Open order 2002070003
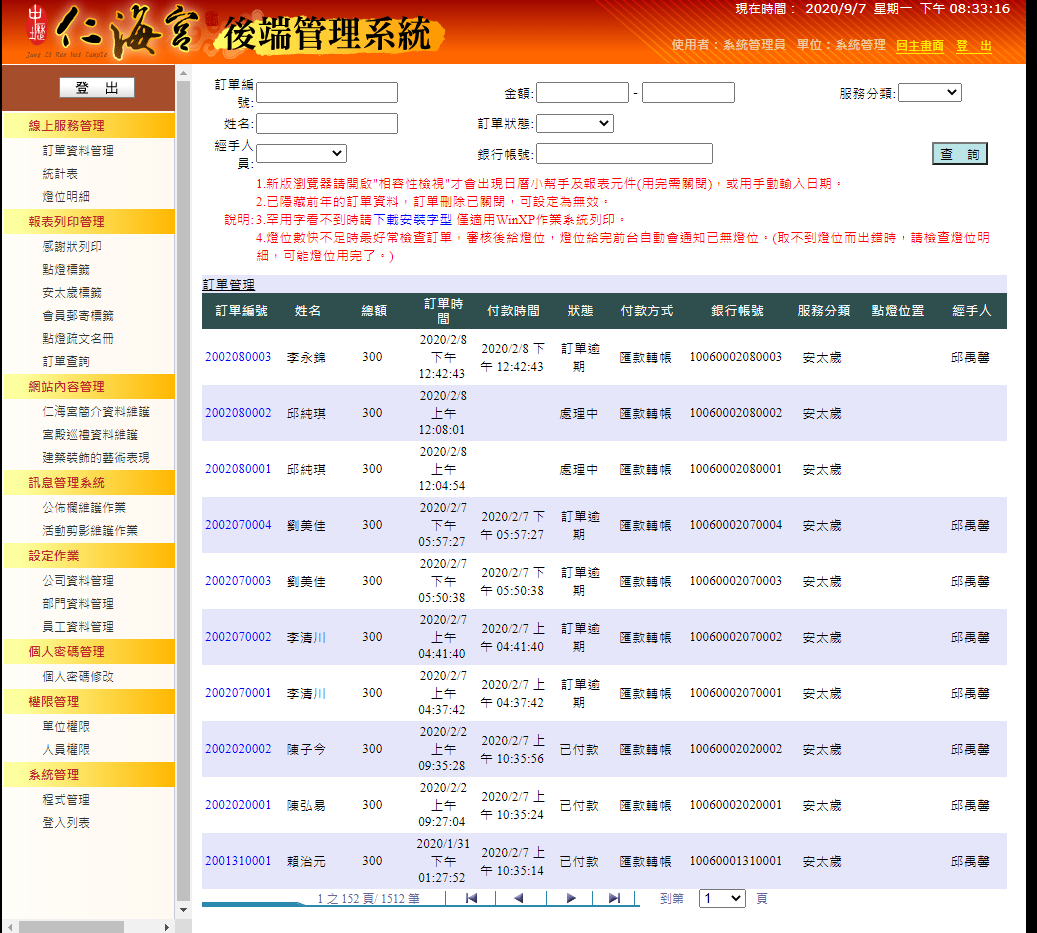 238,581
